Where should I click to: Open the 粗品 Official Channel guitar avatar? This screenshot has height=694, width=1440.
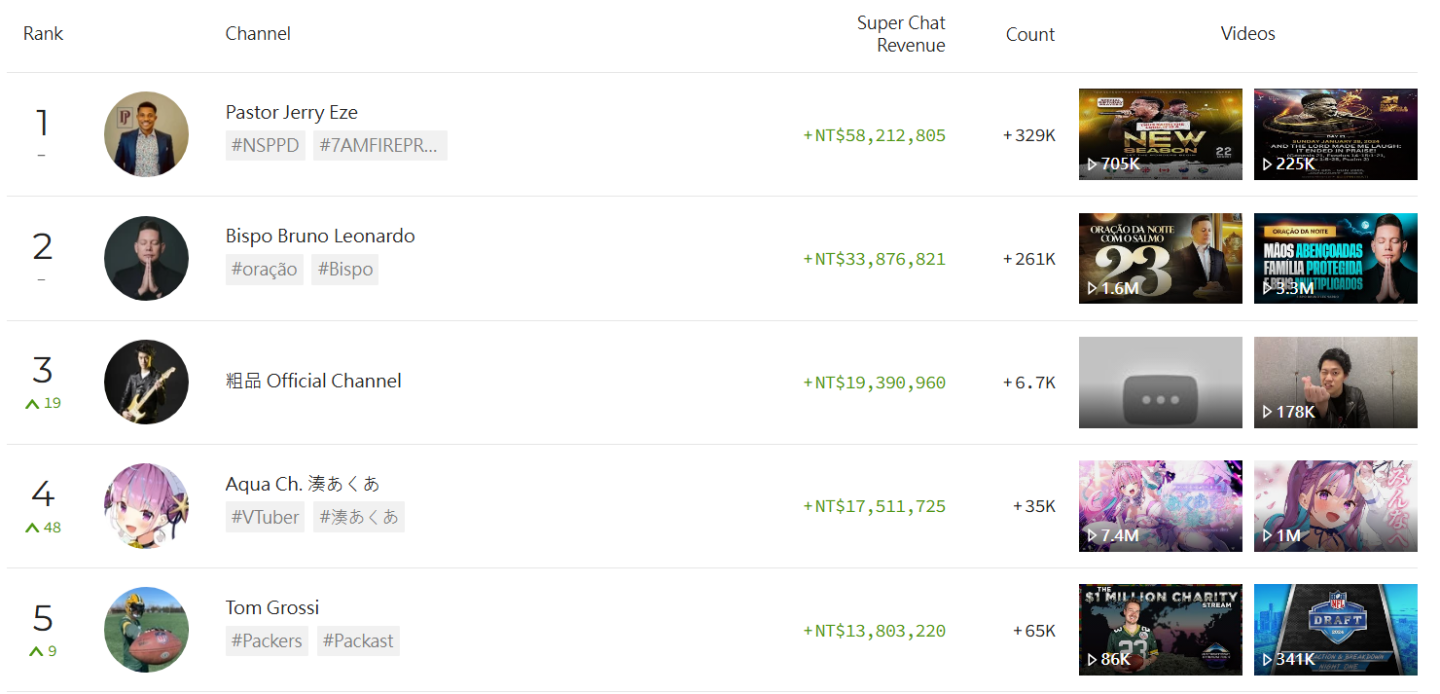click(146, 382)
